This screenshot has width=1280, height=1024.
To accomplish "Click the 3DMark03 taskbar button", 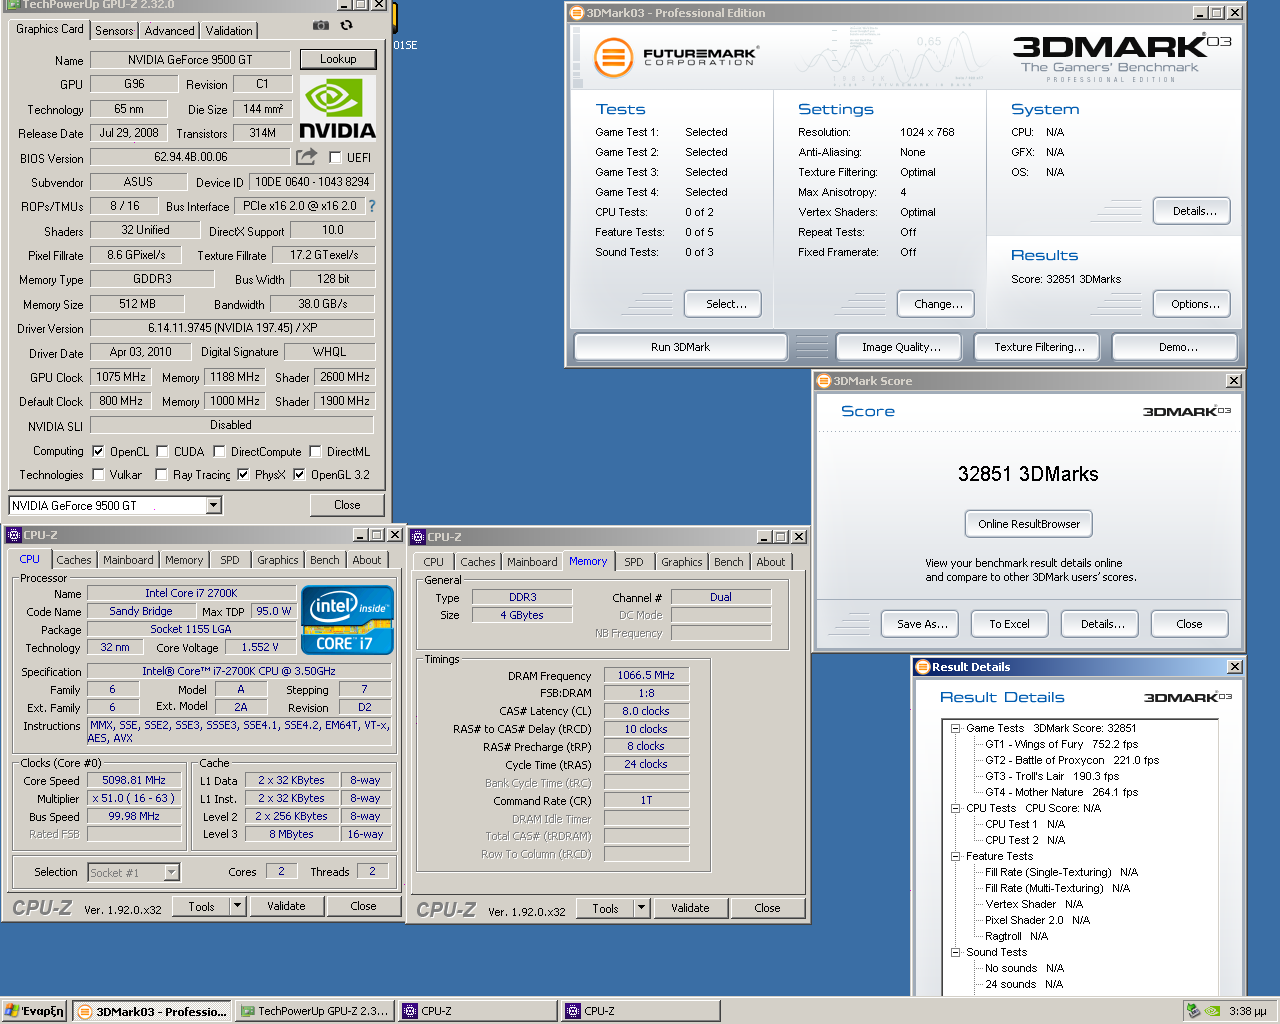I will (x=152, y=1011).
